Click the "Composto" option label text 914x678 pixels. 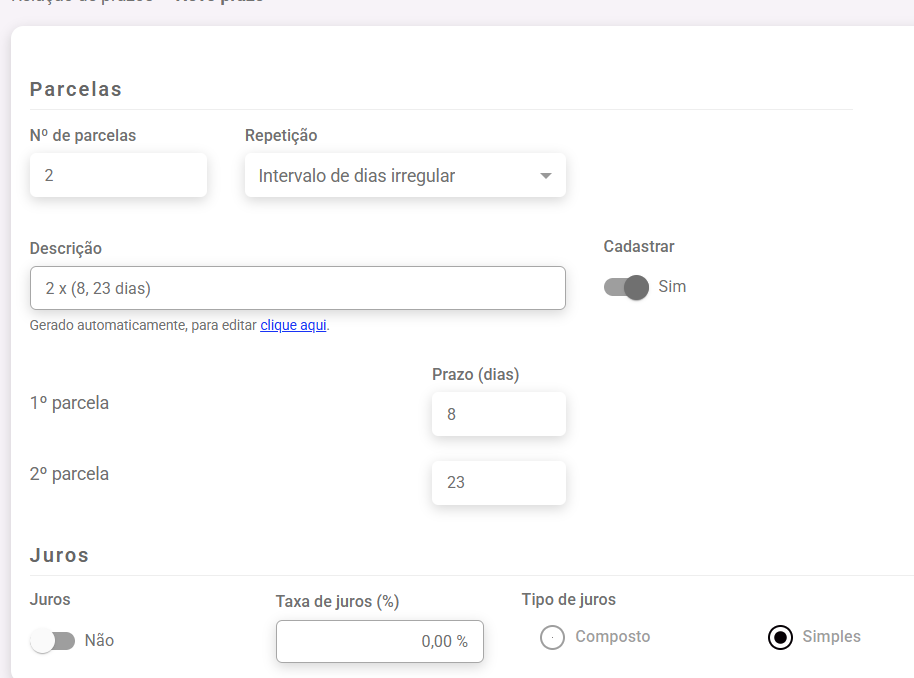coord(612,637)
